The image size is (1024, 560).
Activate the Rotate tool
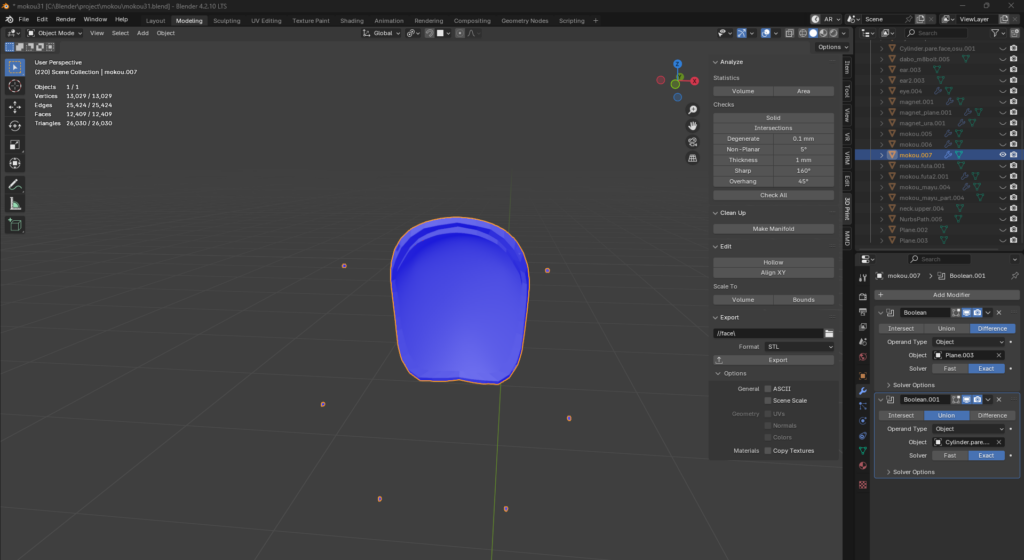tap(15, 125)
